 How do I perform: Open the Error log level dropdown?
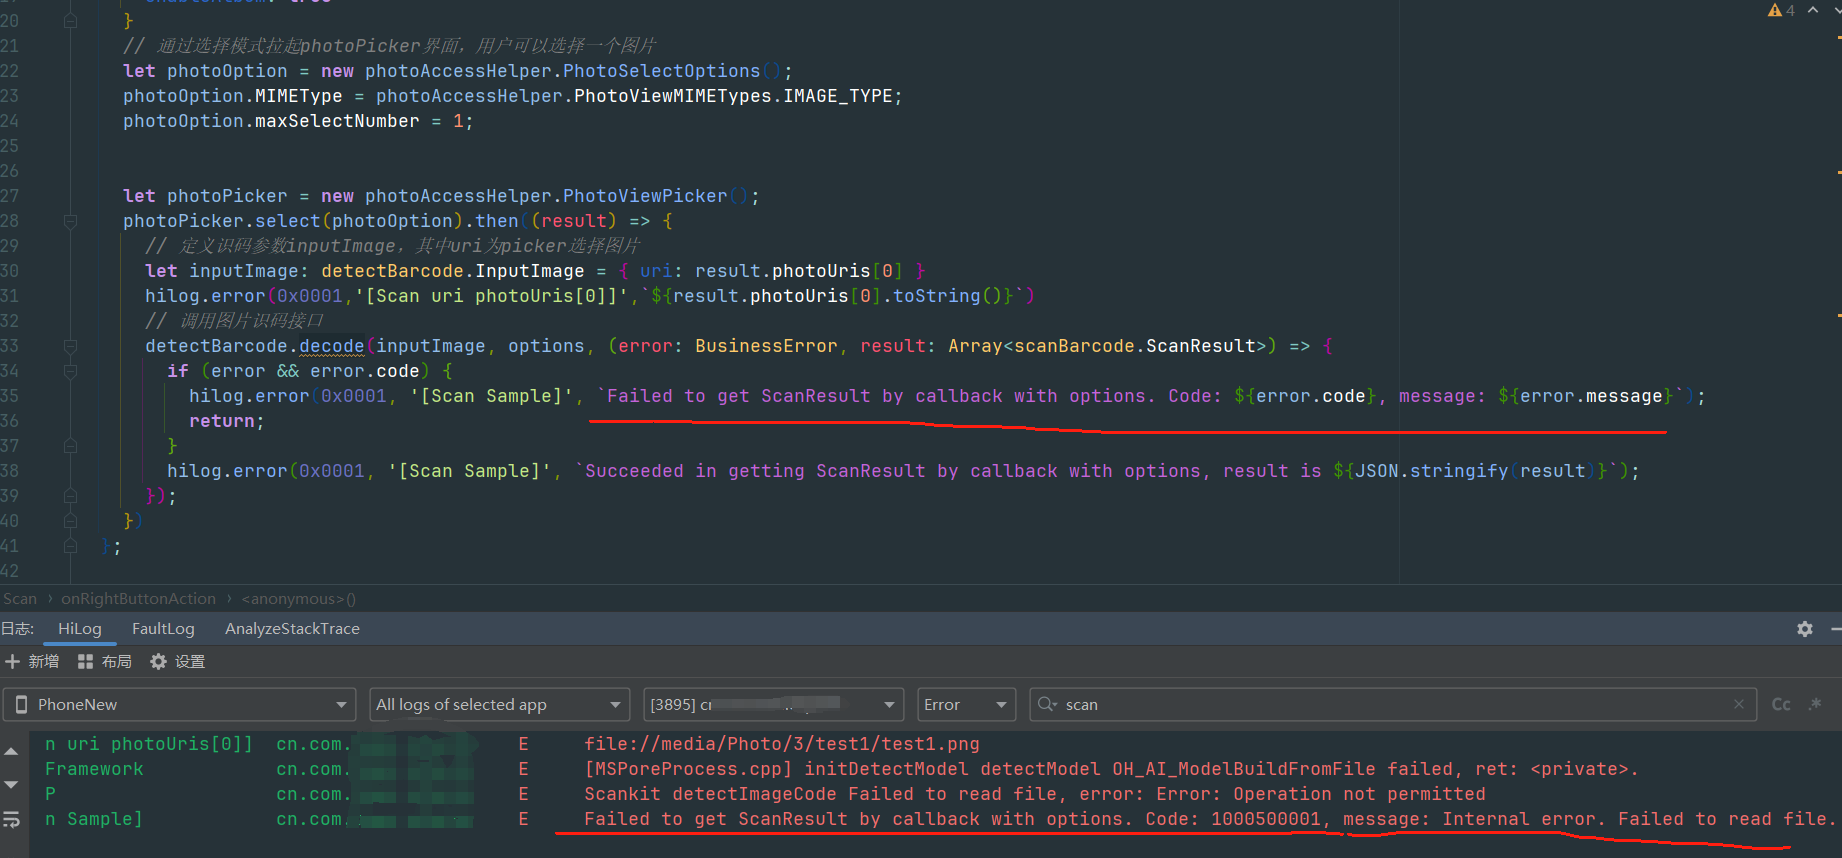pyautogui.click(x=966, y=704)
